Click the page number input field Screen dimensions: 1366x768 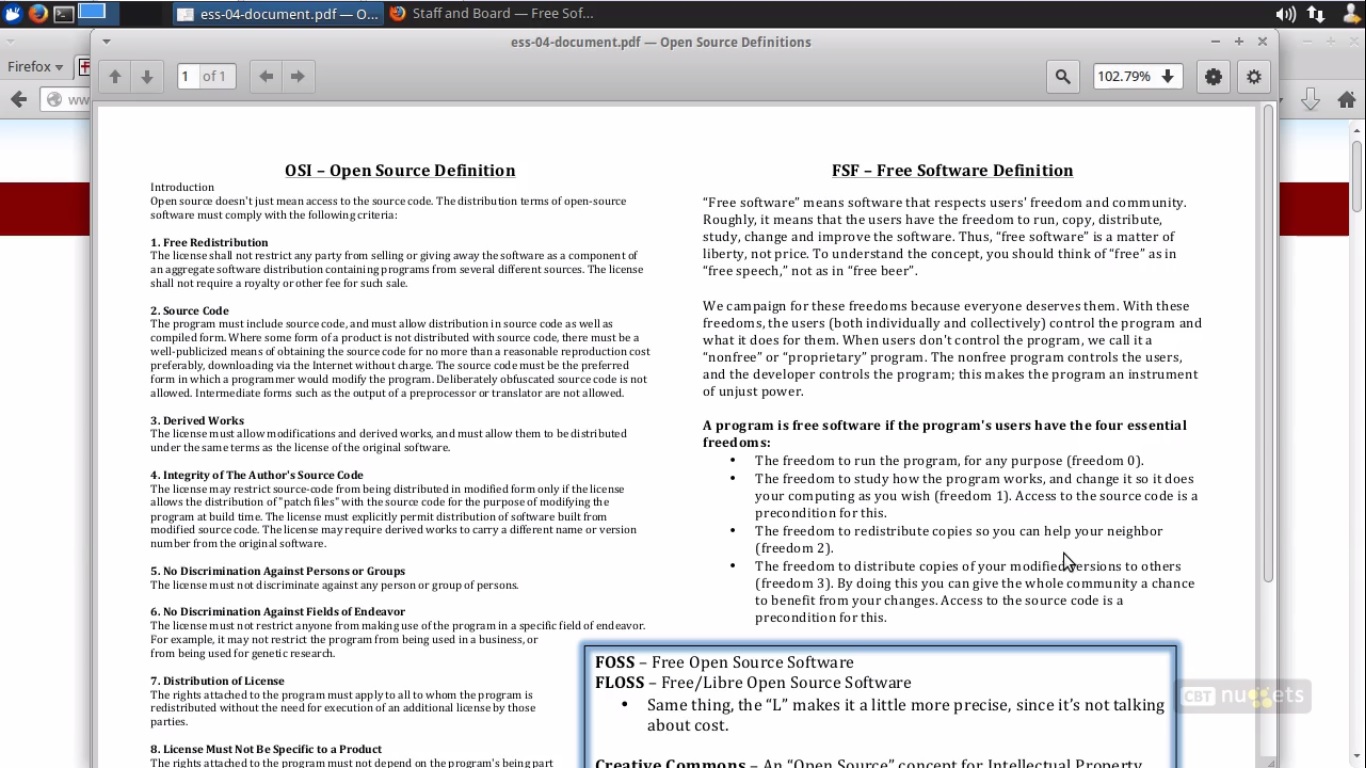[x=188, y=77]
